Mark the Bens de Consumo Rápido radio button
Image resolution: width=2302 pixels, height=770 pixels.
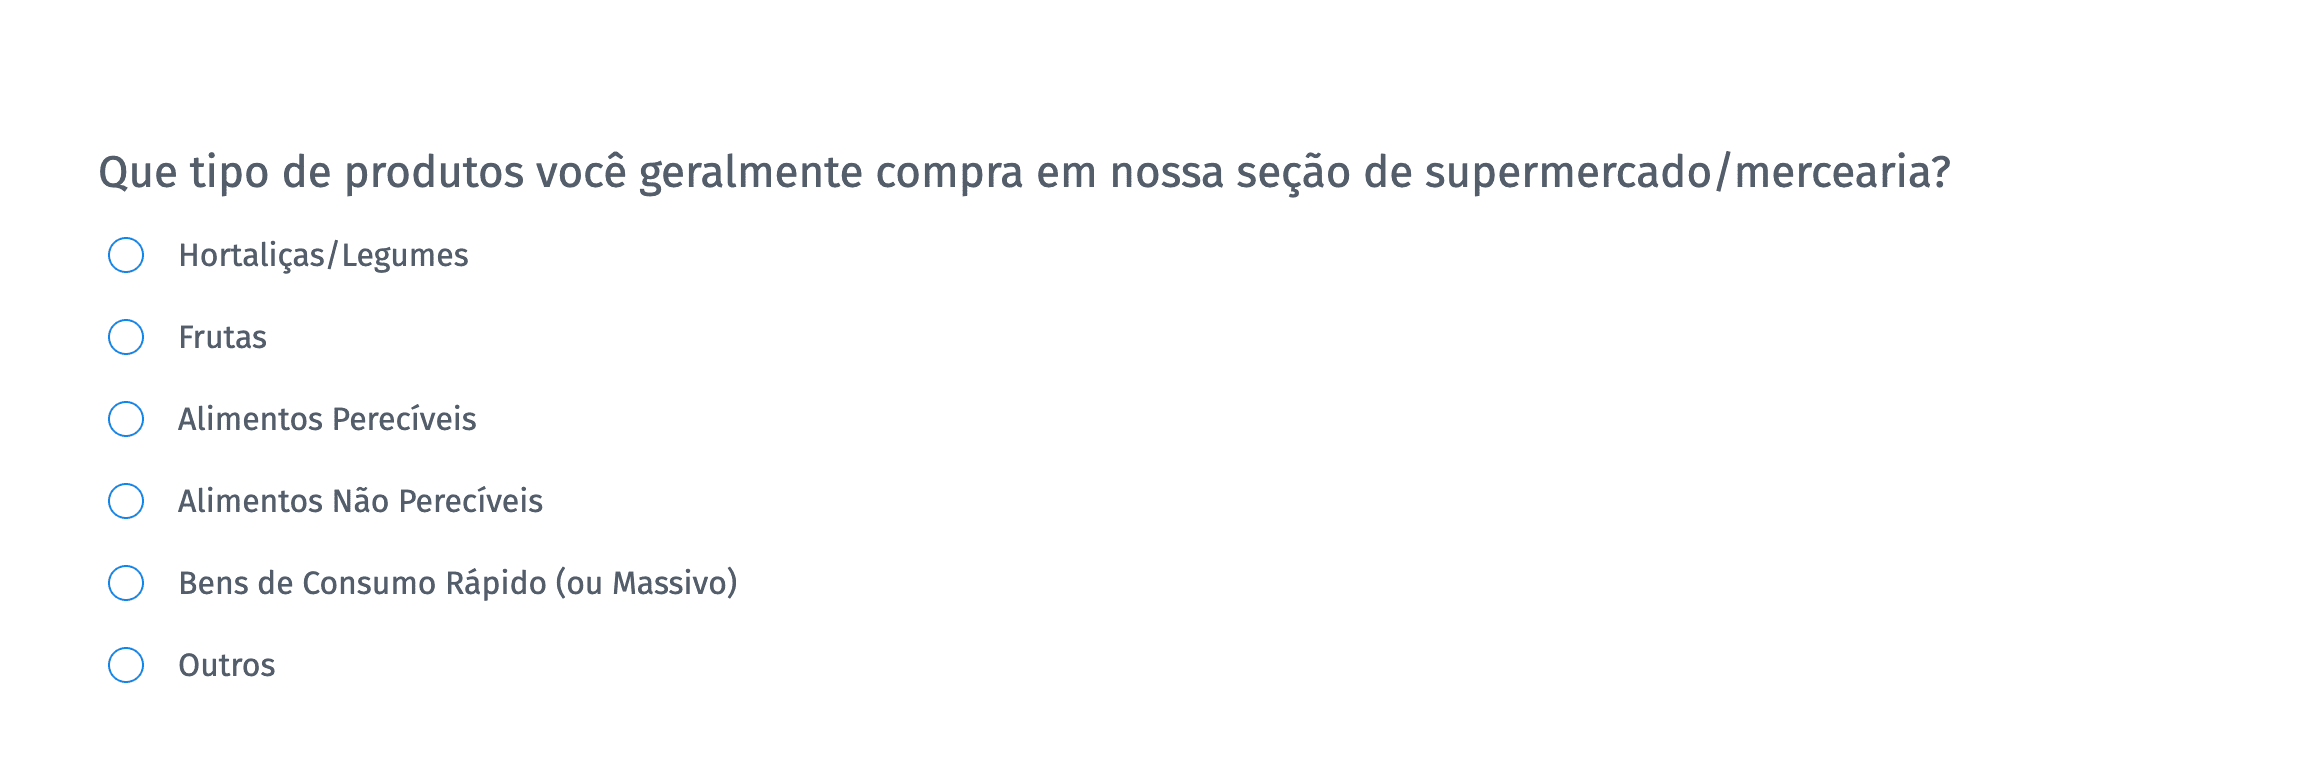click(126, 583)
